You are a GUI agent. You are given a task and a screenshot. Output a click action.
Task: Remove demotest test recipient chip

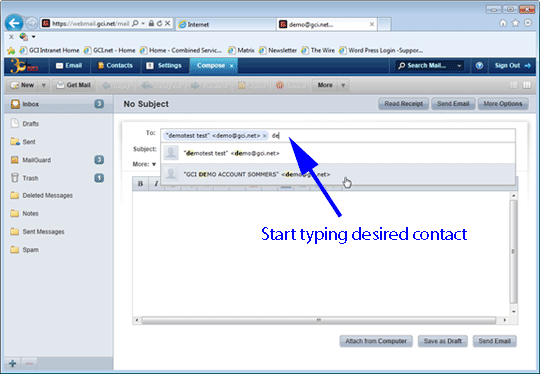click(264, 136)
